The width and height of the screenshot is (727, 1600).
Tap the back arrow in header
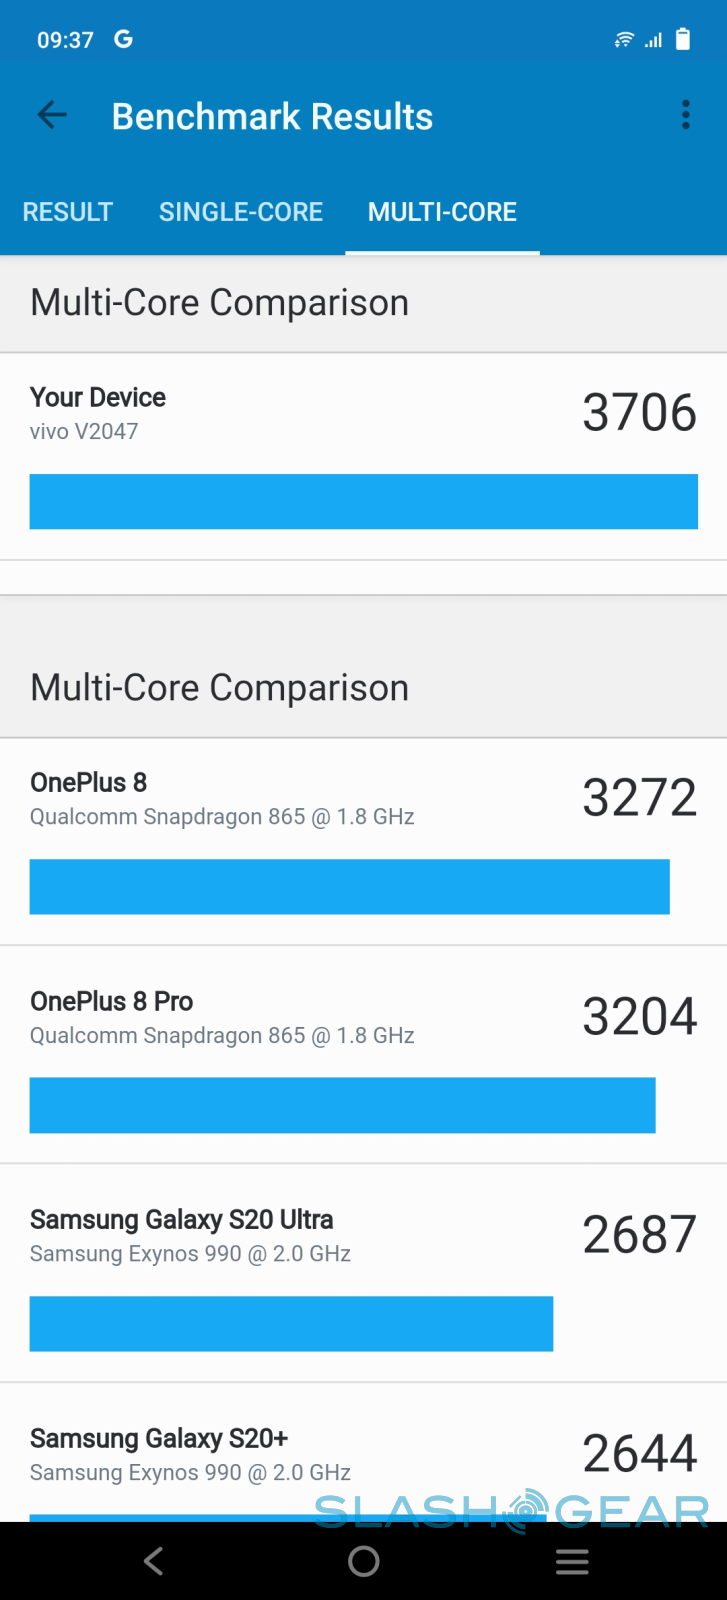(x=52, y=116)
